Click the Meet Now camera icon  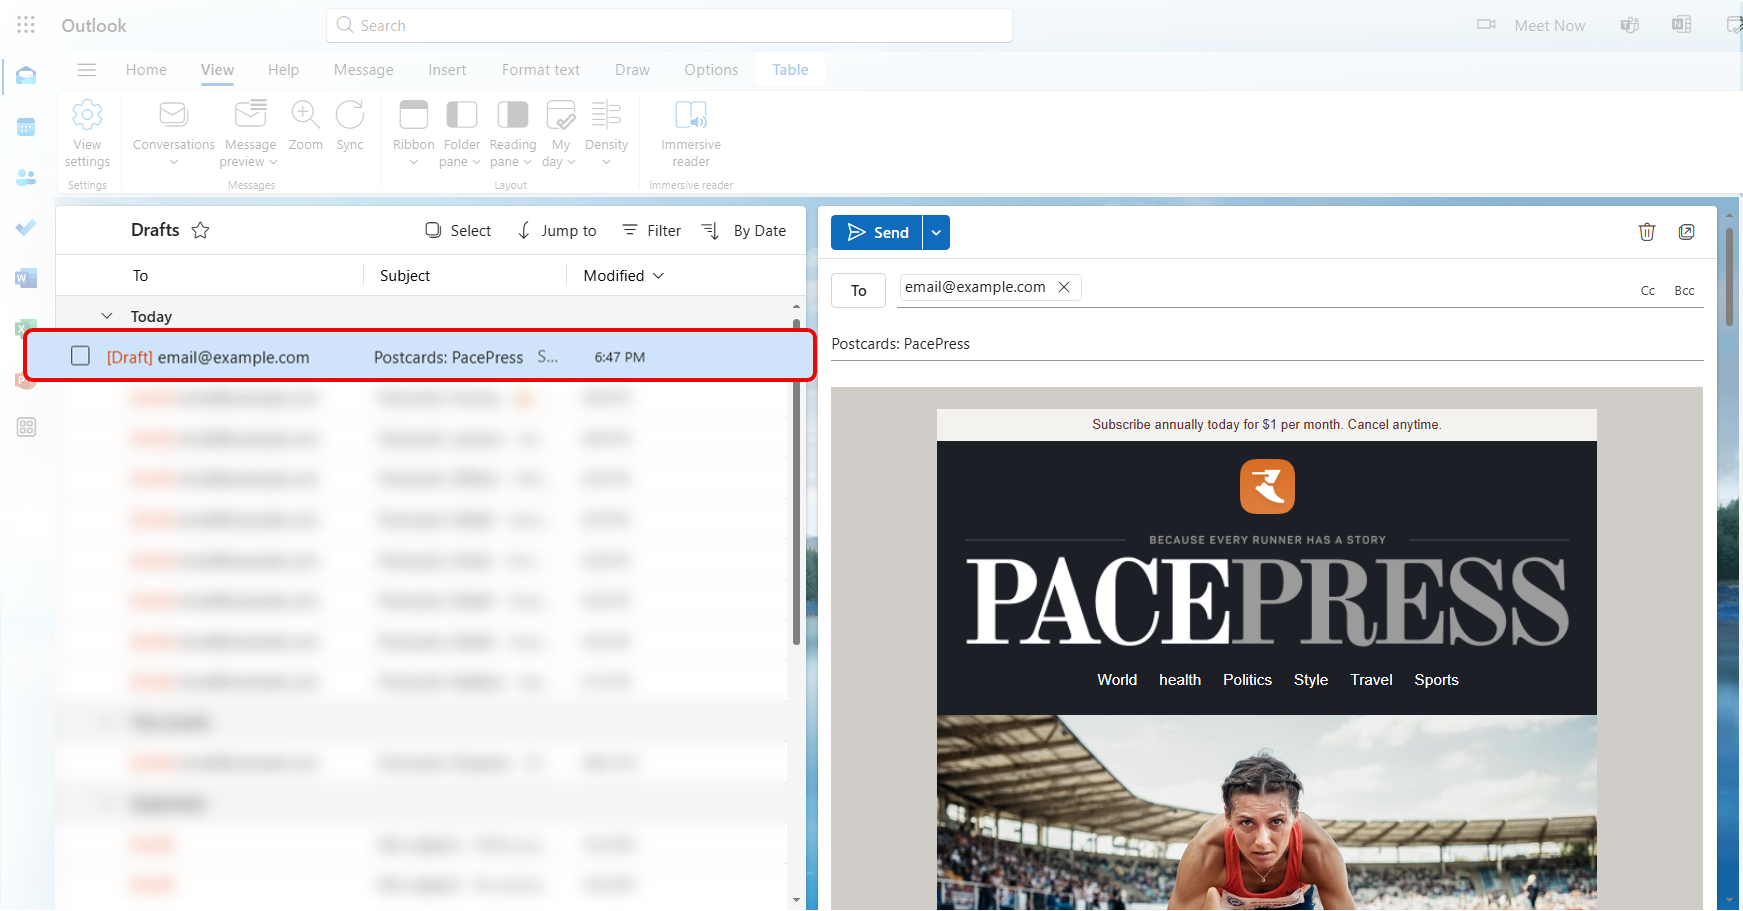(1487, 25)
